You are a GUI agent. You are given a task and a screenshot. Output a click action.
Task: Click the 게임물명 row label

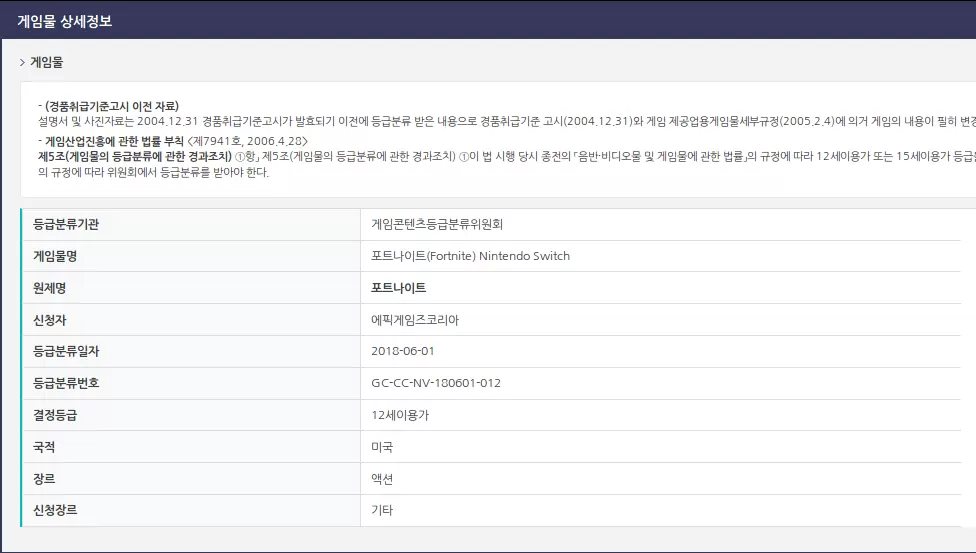pos(55,256)
